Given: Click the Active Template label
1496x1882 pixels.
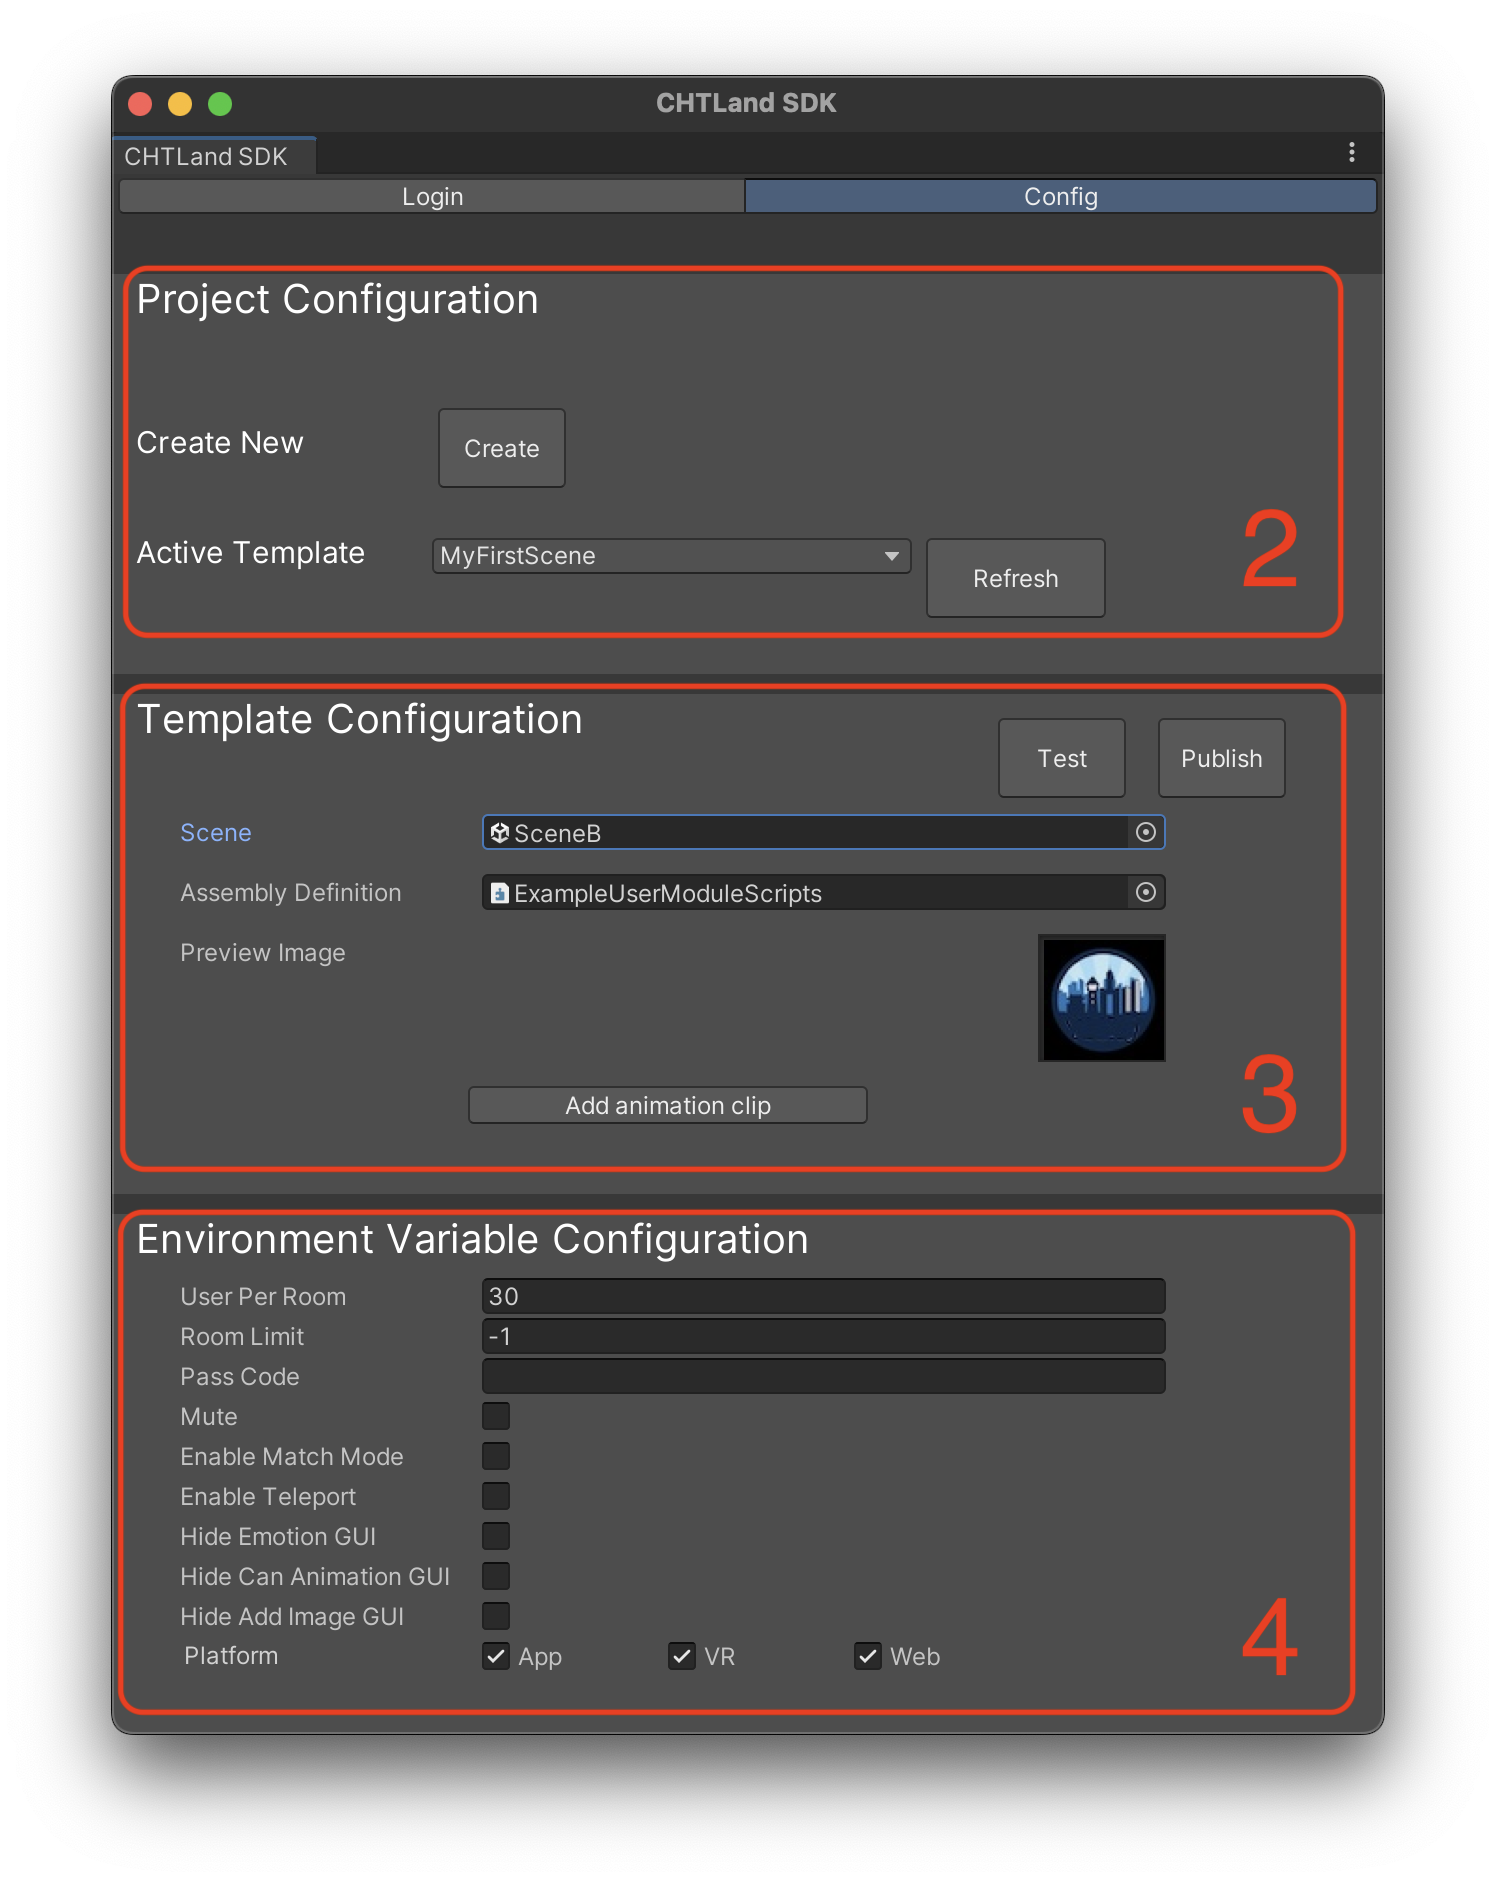Looking at the screenshot, I should click(251, 553).
